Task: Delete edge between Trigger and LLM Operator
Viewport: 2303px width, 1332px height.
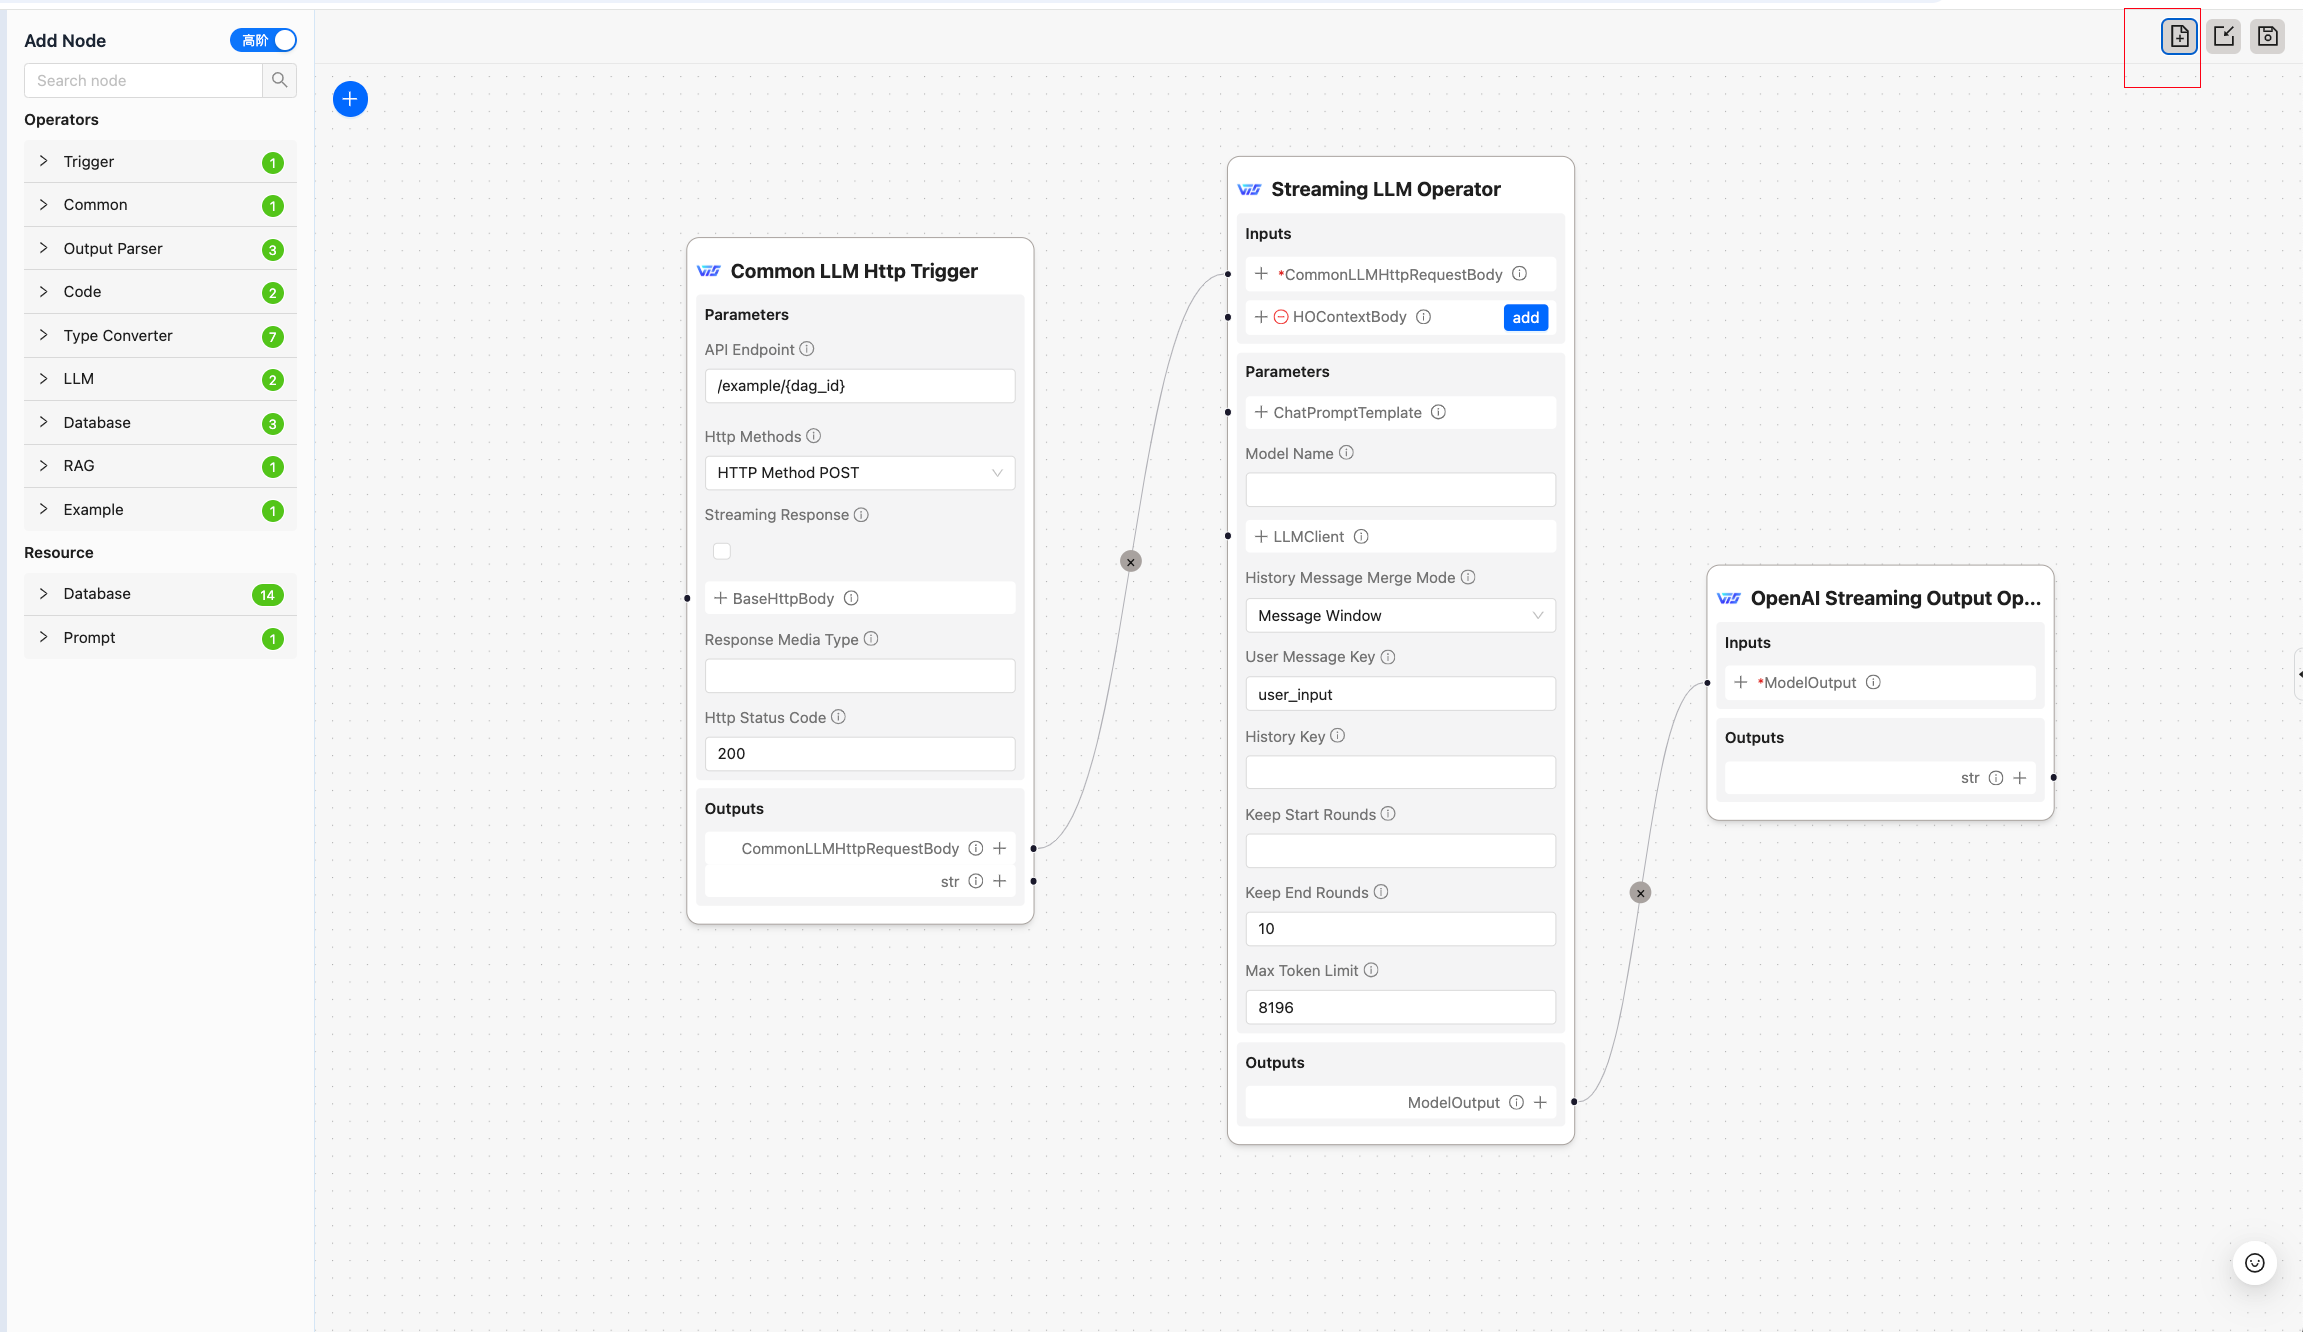Action: (x=1130, y=562)
